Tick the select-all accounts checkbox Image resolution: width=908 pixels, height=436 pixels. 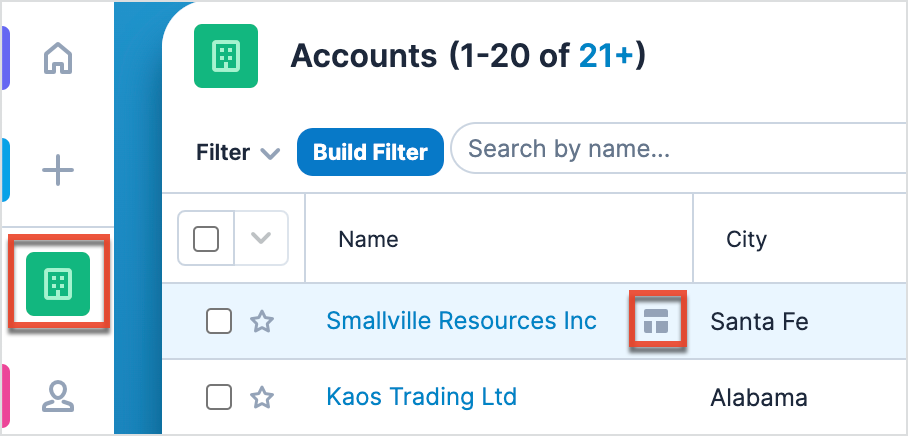pyautogui.click(x=206, y=239)
